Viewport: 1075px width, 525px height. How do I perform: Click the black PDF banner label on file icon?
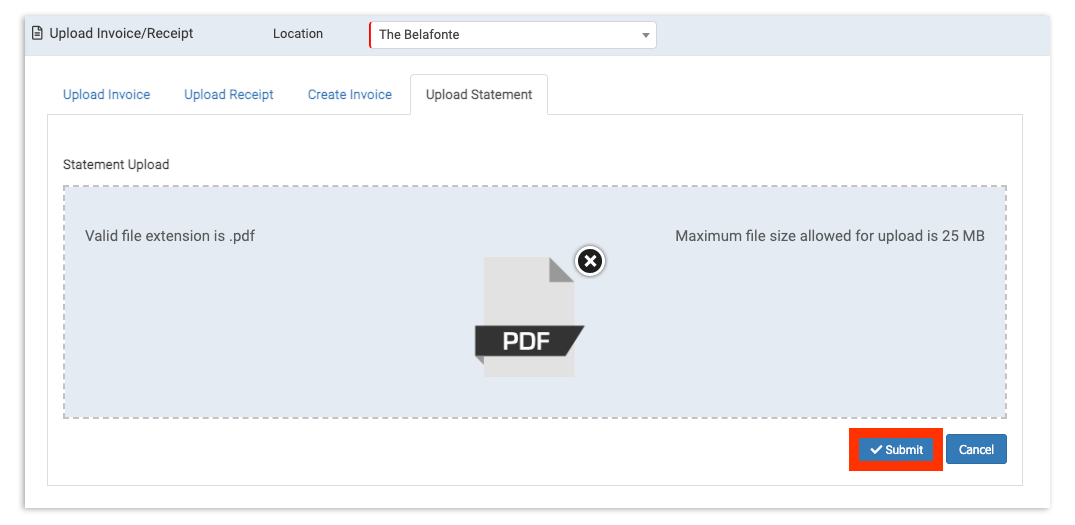coord(527,341)
